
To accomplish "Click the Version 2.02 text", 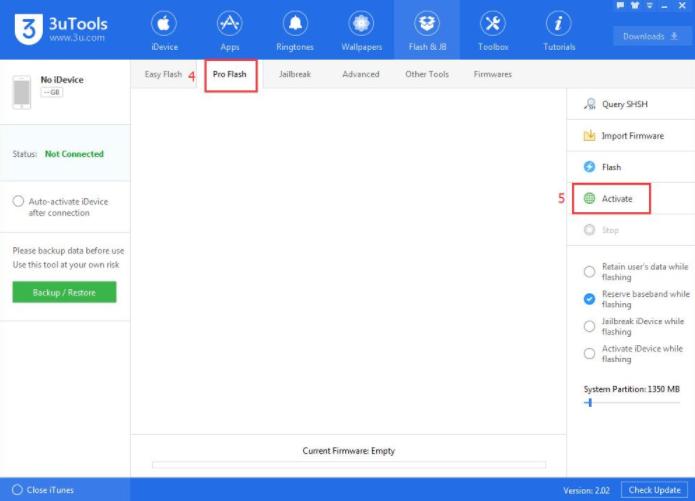I will coord(586,490).
